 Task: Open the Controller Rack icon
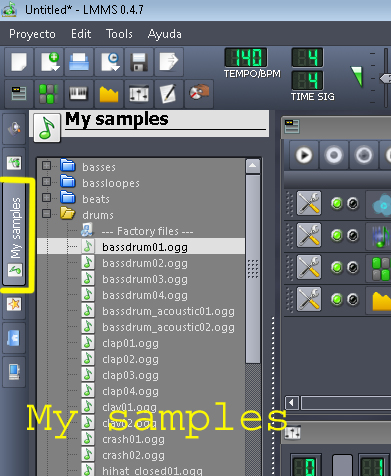point(199,94)
